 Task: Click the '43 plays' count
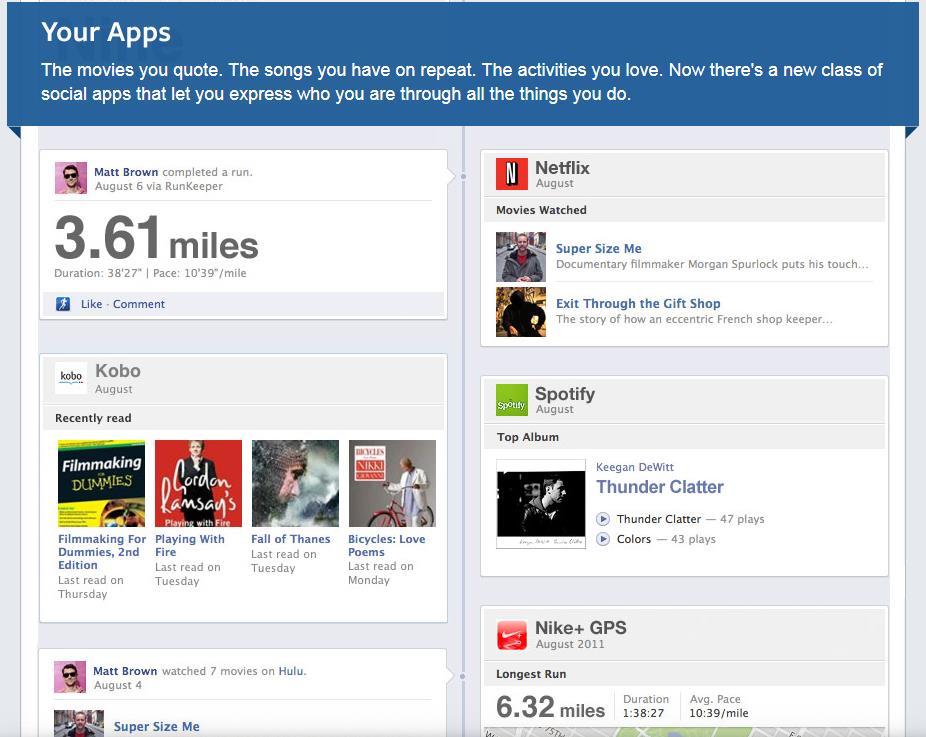693,539
